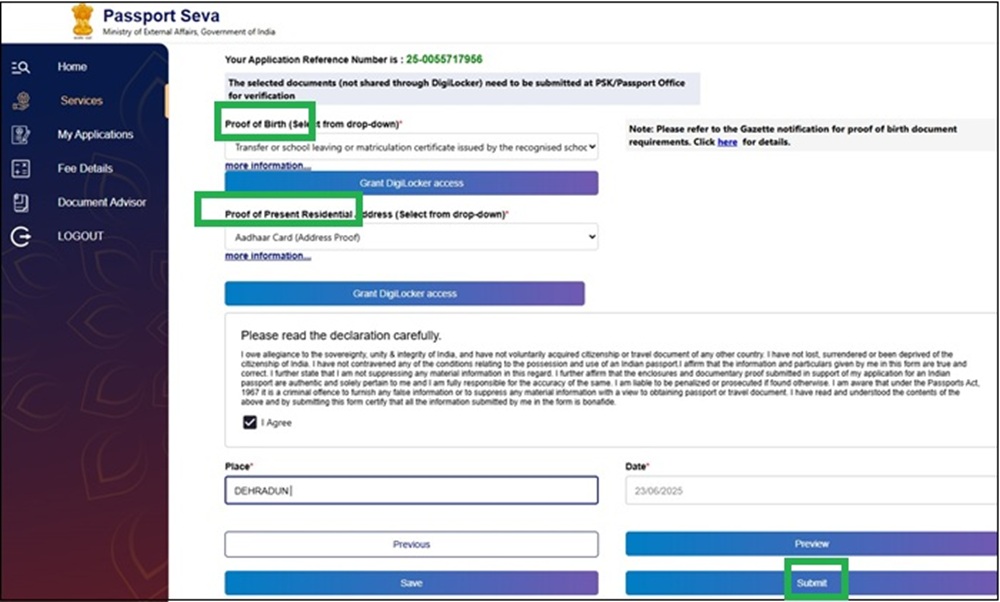Grant DigiLocker access for birth proof

coord(411,183)
